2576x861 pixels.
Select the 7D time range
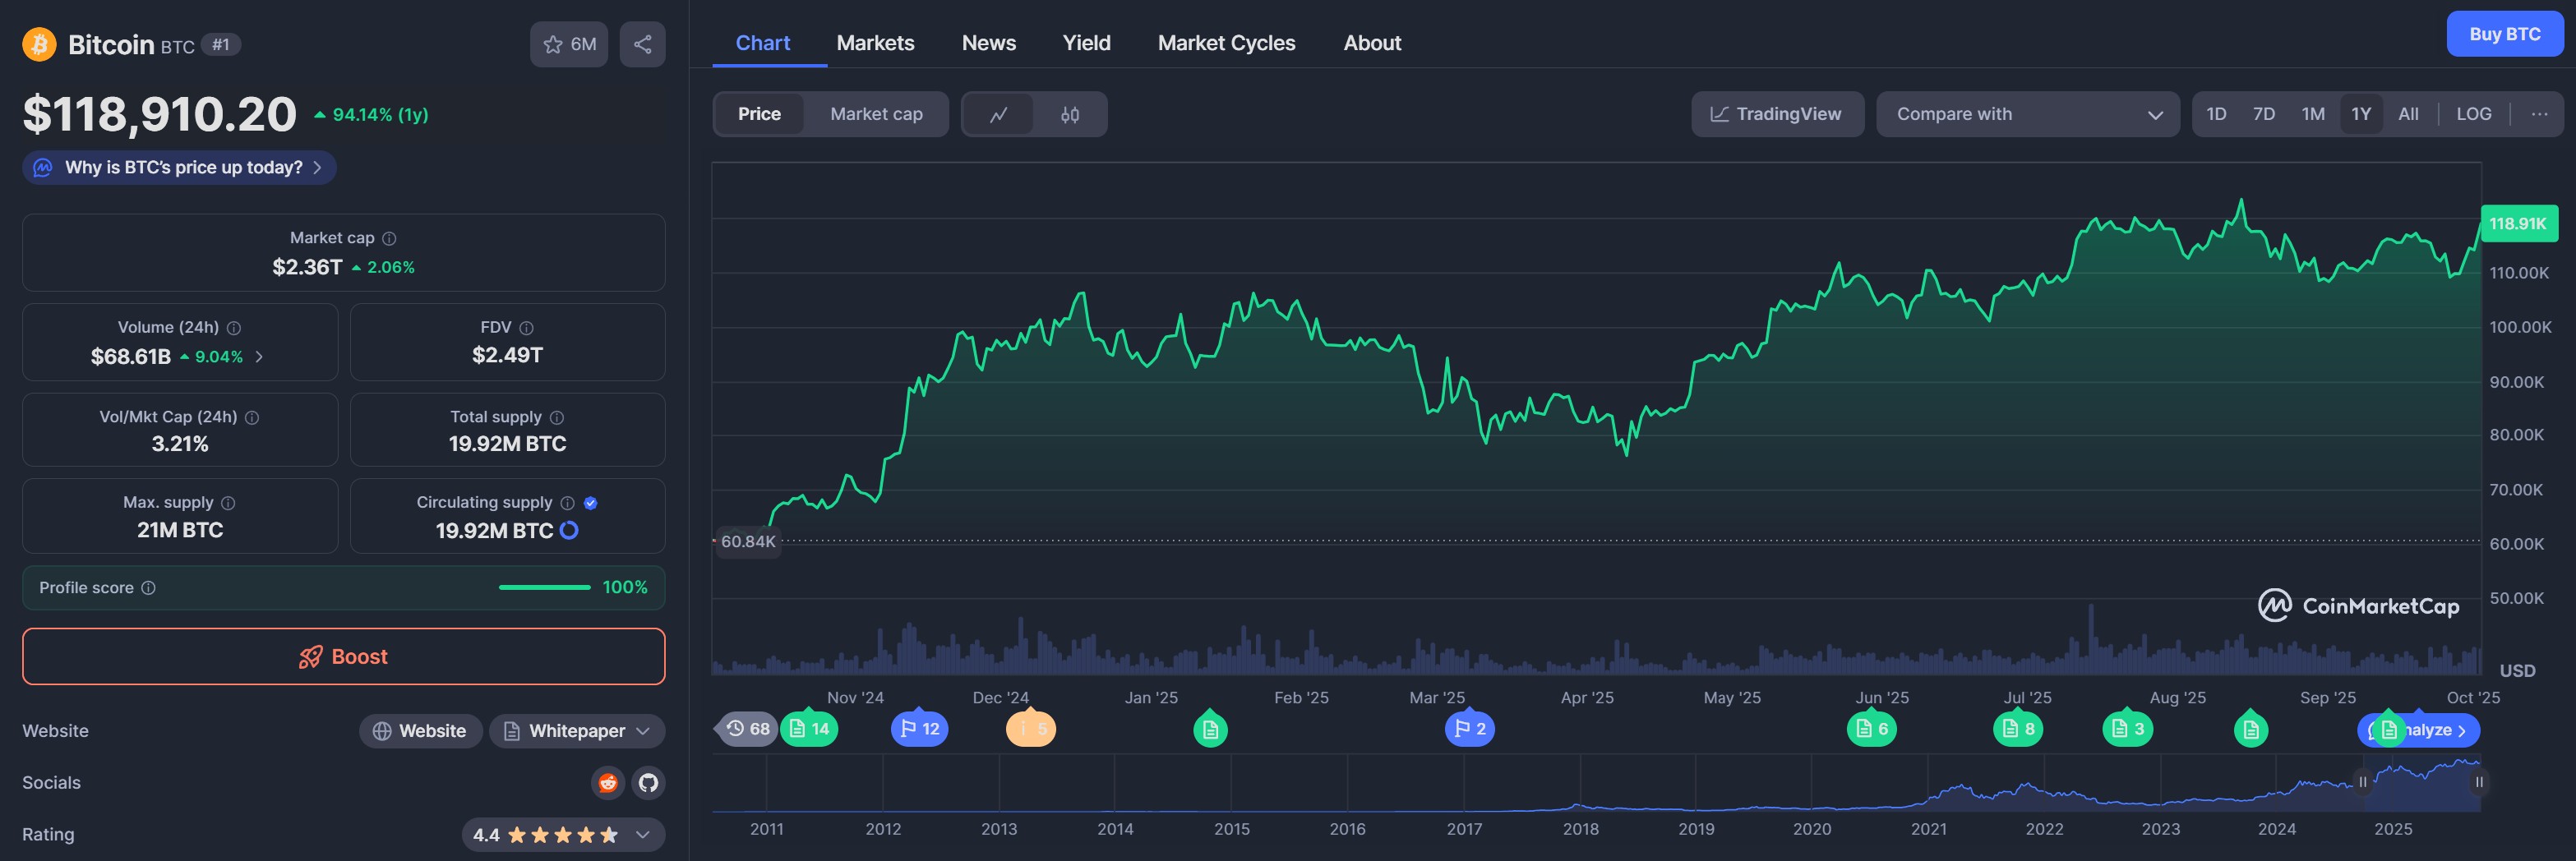pos(2263,114)
